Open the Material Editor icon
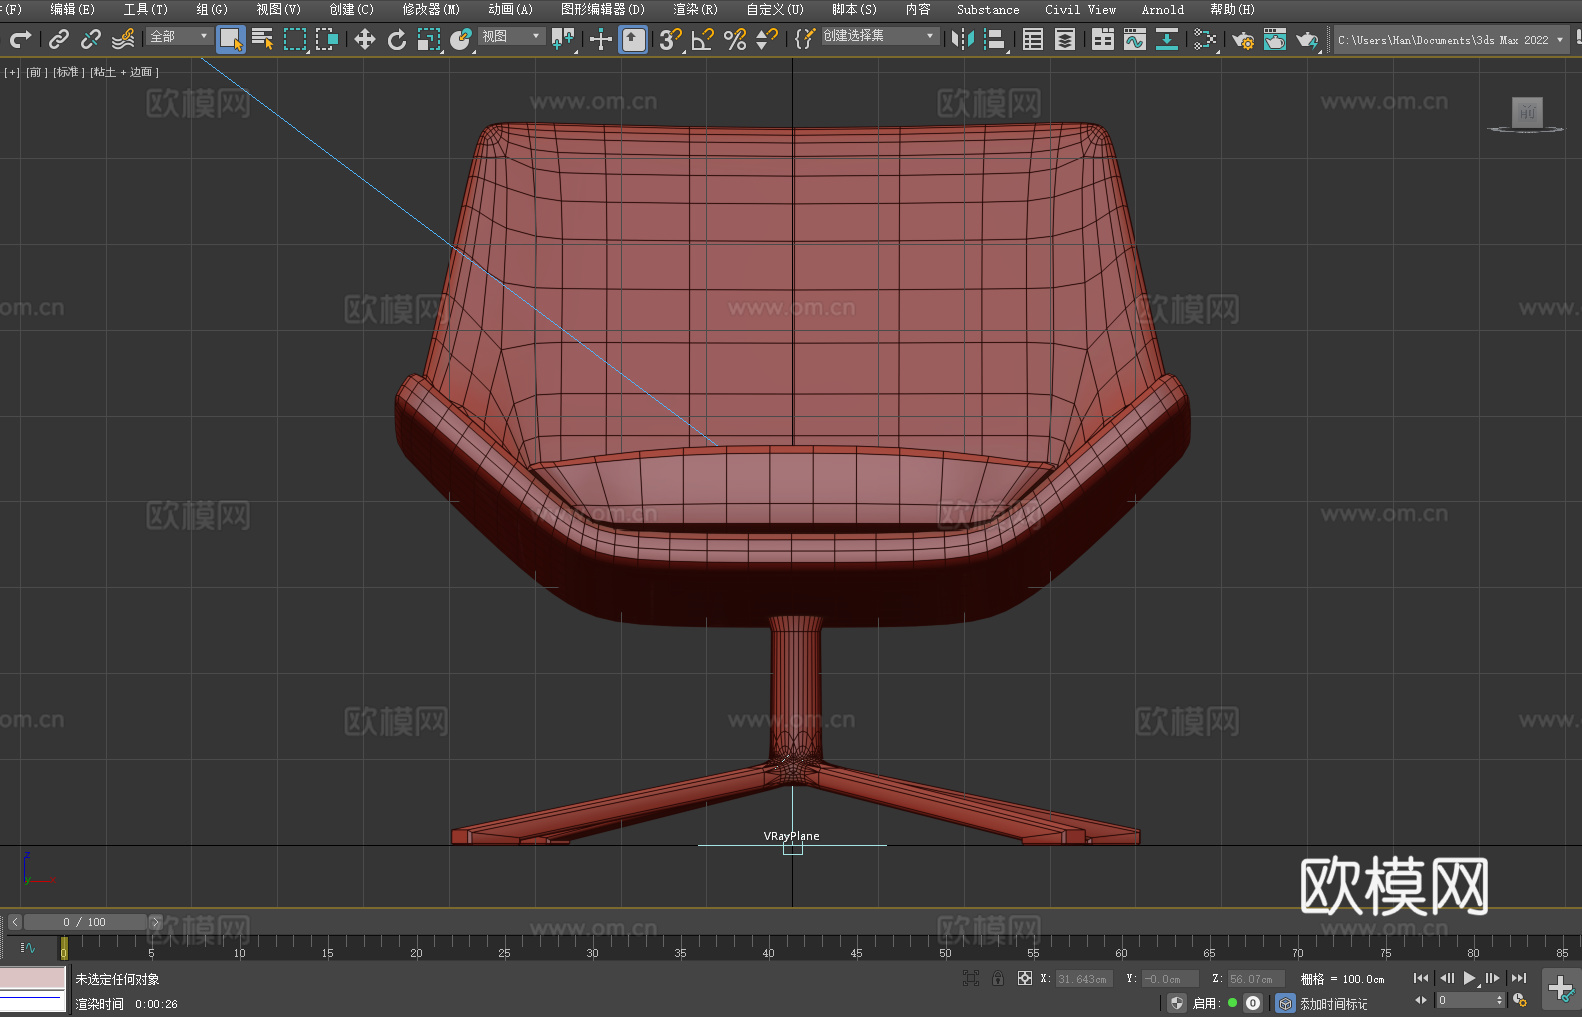The height and width of the screenshot is (1017, 1582). [x=1205, y=39]
